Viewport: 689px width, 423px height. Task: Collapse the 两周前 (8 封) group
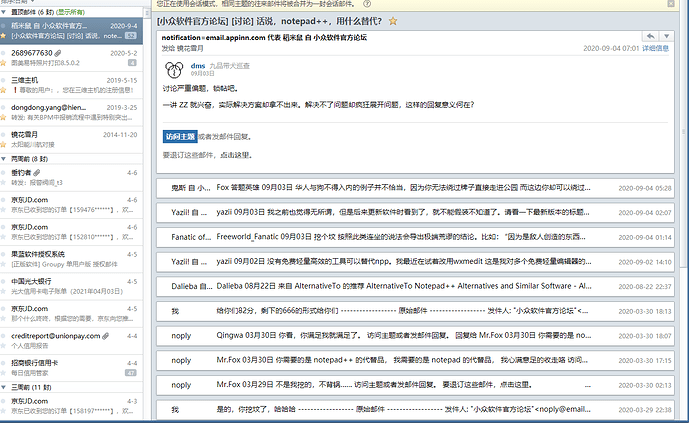(x=4, y=159)
